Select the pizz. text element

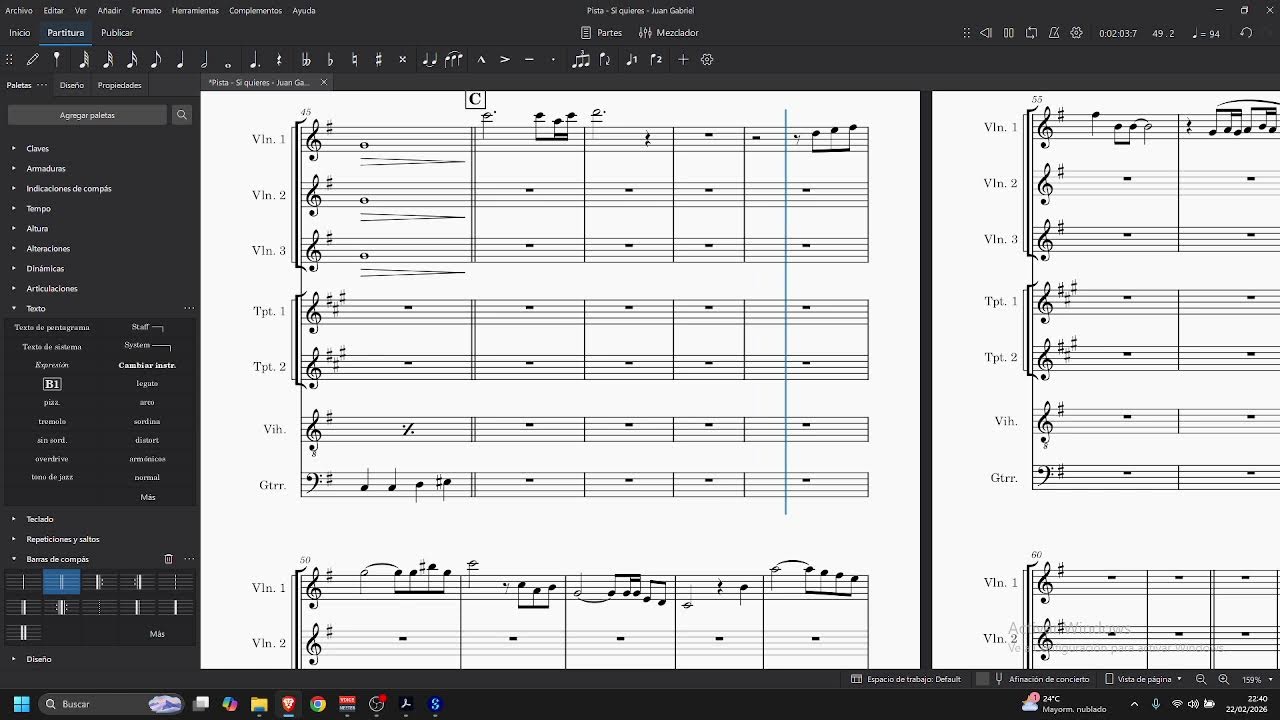(x=52, y=402)
